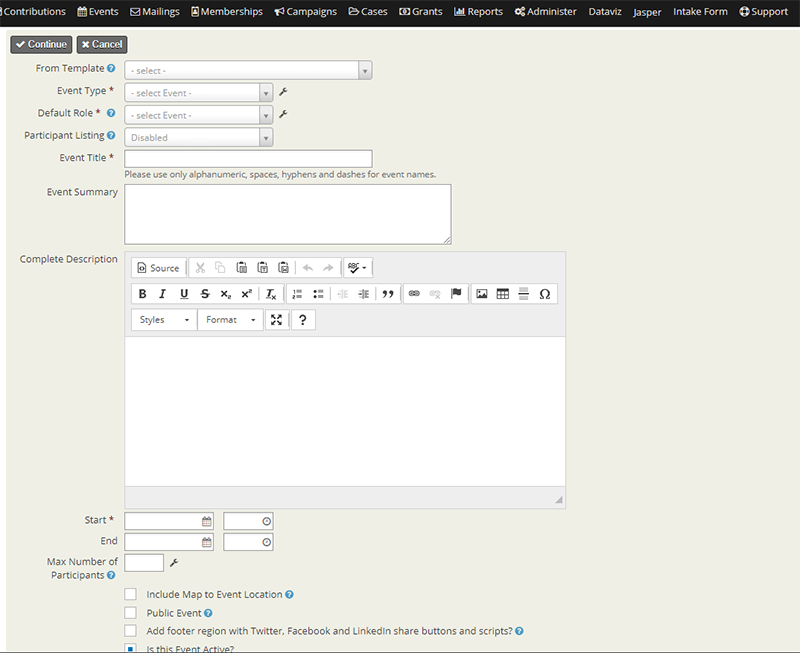800x653 pixels.
Task: Click the wrench icon next to Event Type
Action: [x=283, y=90]
